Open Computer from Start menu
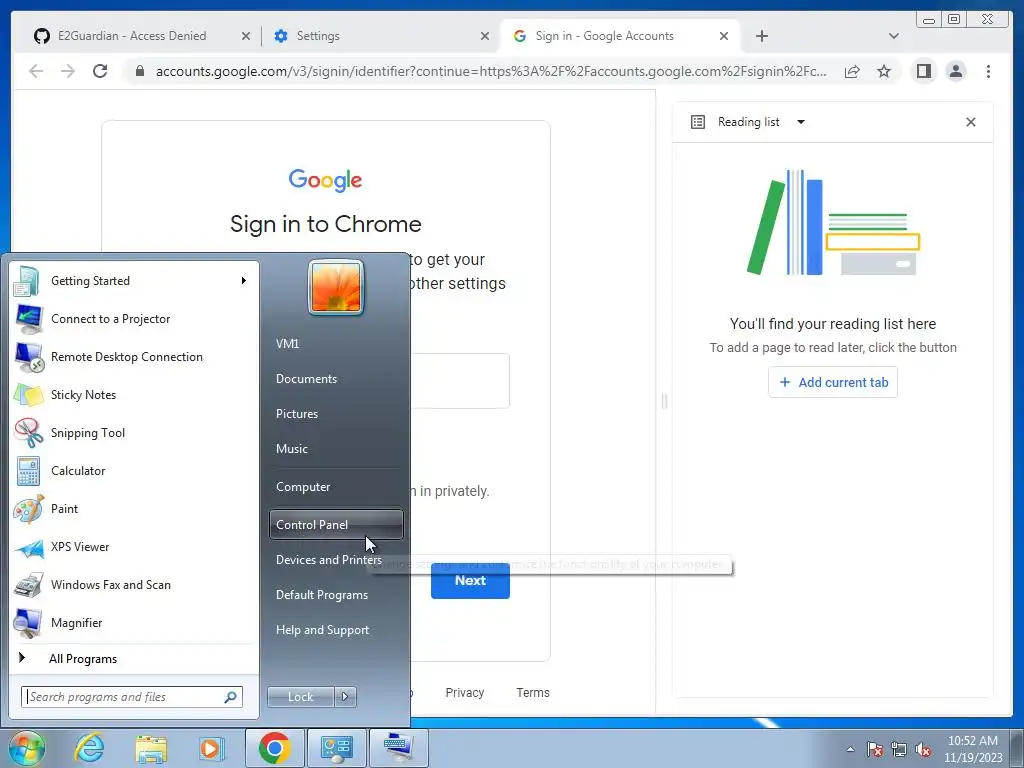 tap(336, 487)
